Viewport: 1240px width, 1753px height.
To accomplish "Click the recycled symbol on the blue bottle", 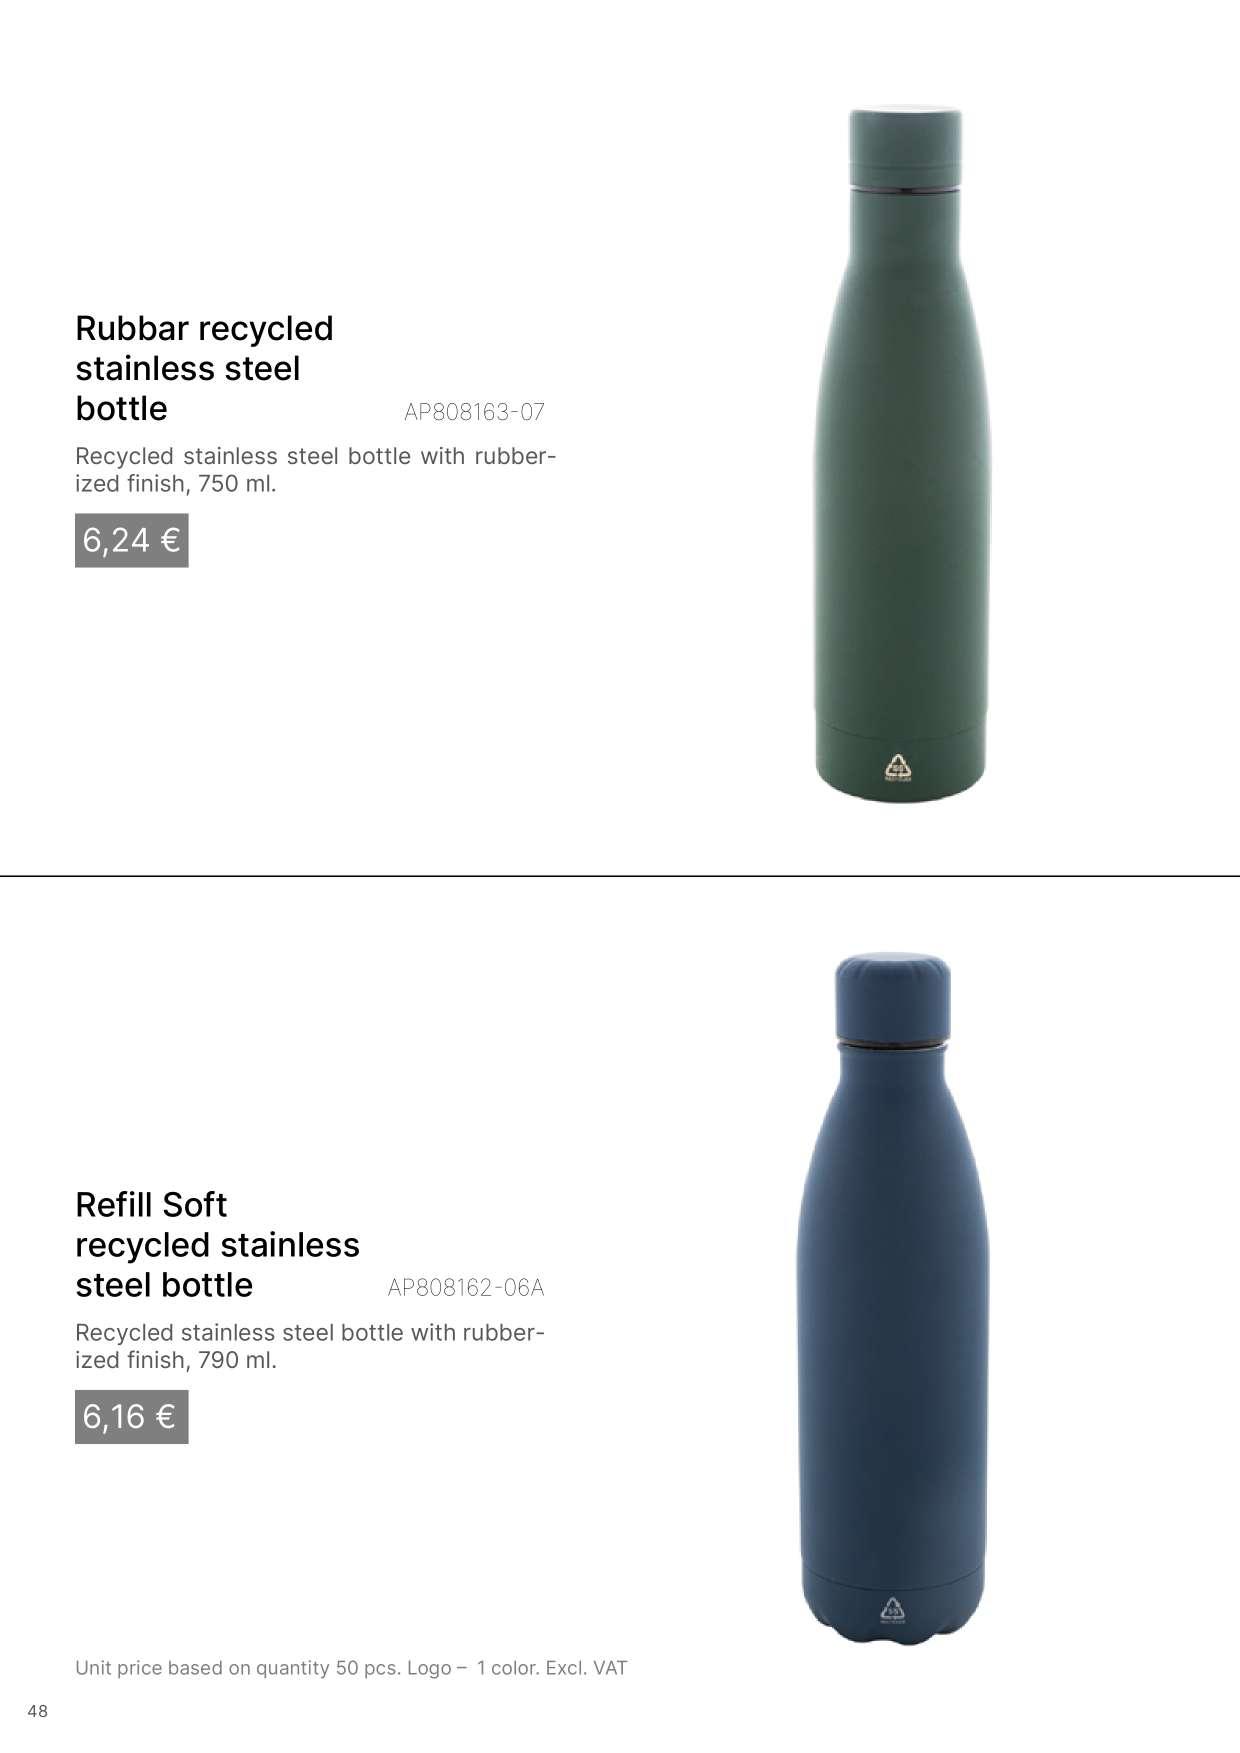I will click(x=892, y=1610).
